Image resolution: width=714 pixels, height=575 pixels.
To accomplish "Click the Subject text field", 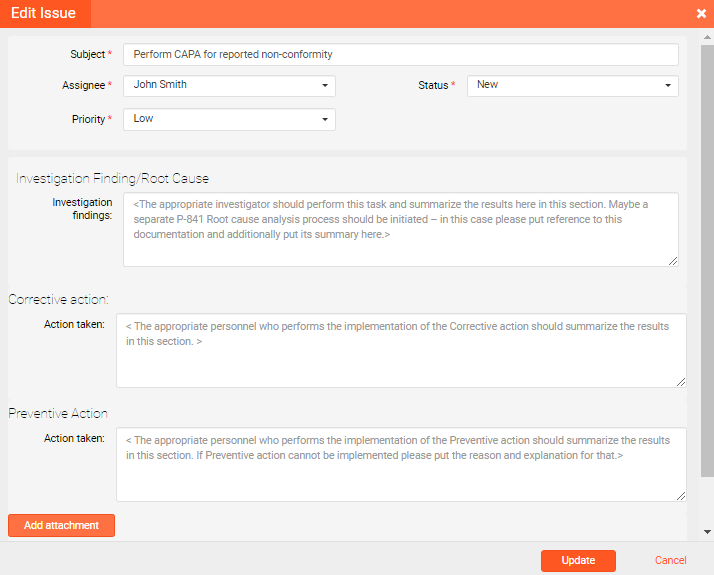I will [400, 54].
